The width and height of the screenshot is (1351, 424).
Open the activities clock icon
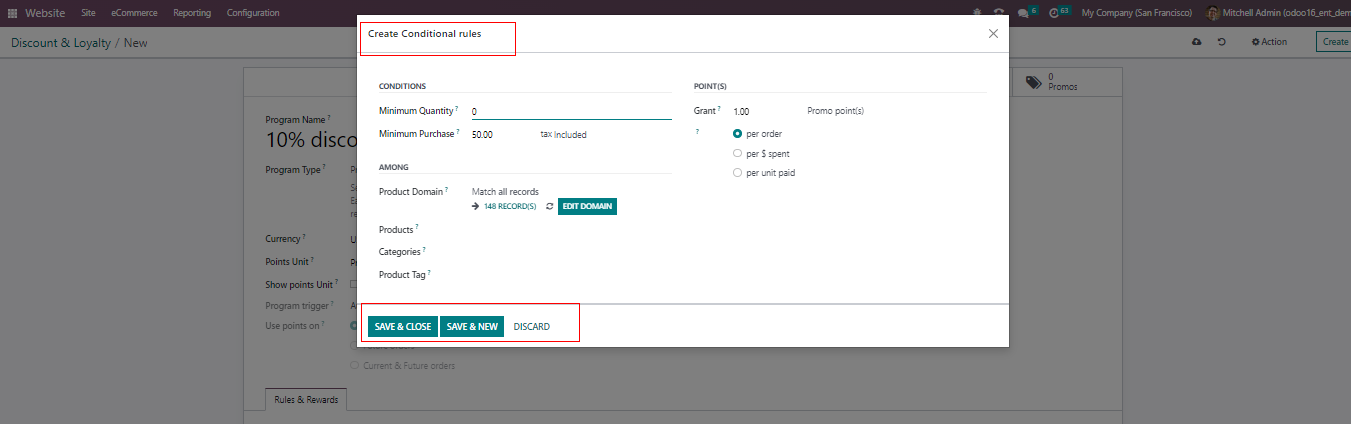point(1054,13)
